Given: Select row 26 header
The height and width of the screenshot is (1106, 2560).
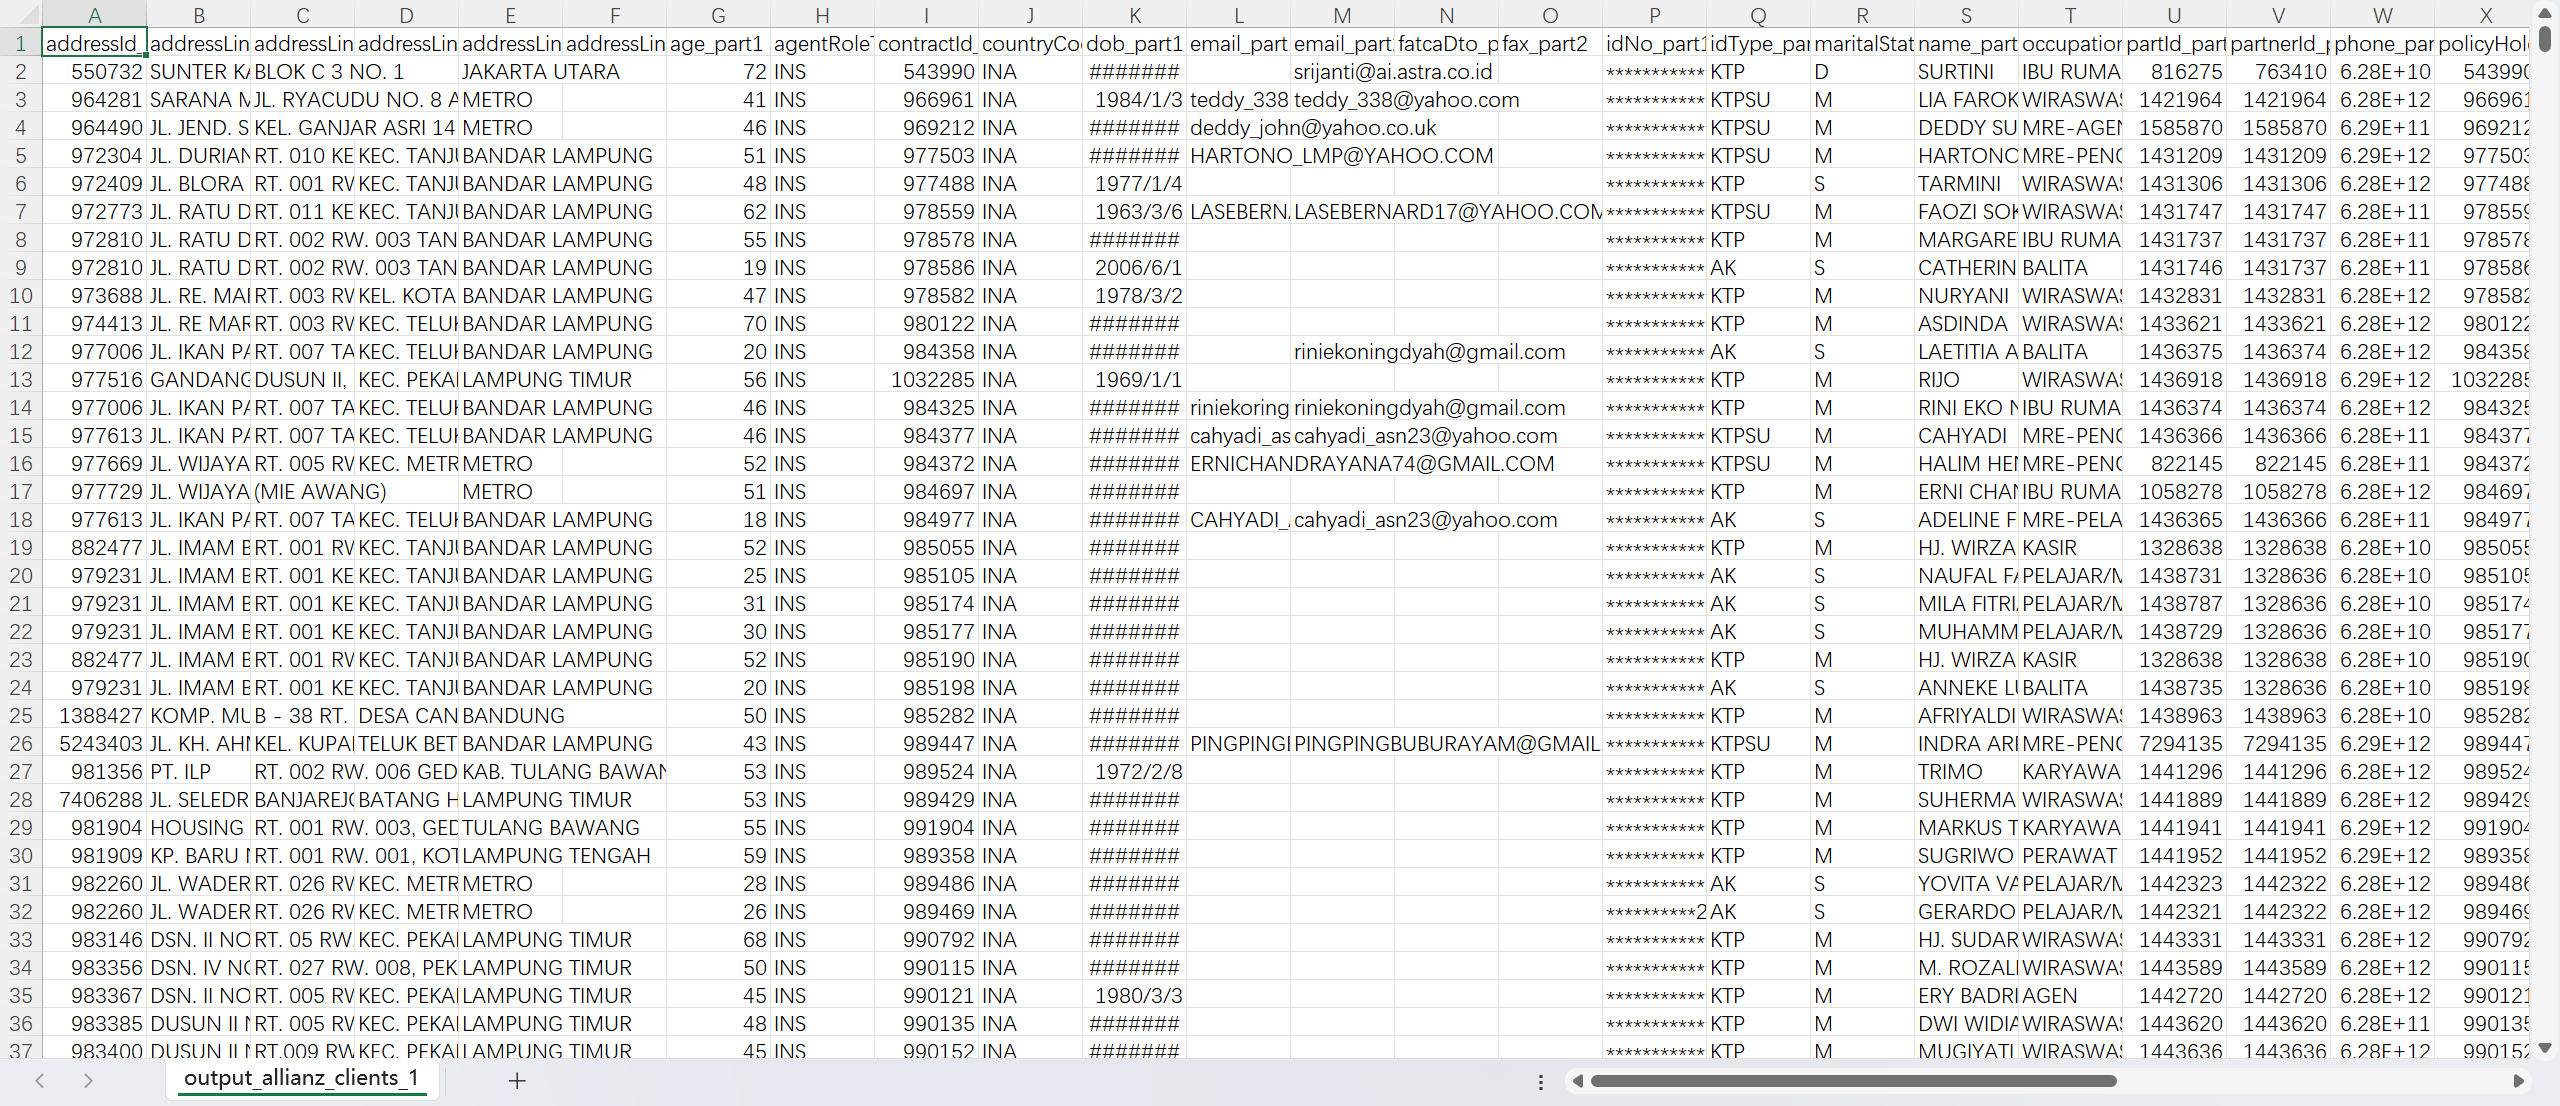Looking at the screenshot, I should 20,744.
